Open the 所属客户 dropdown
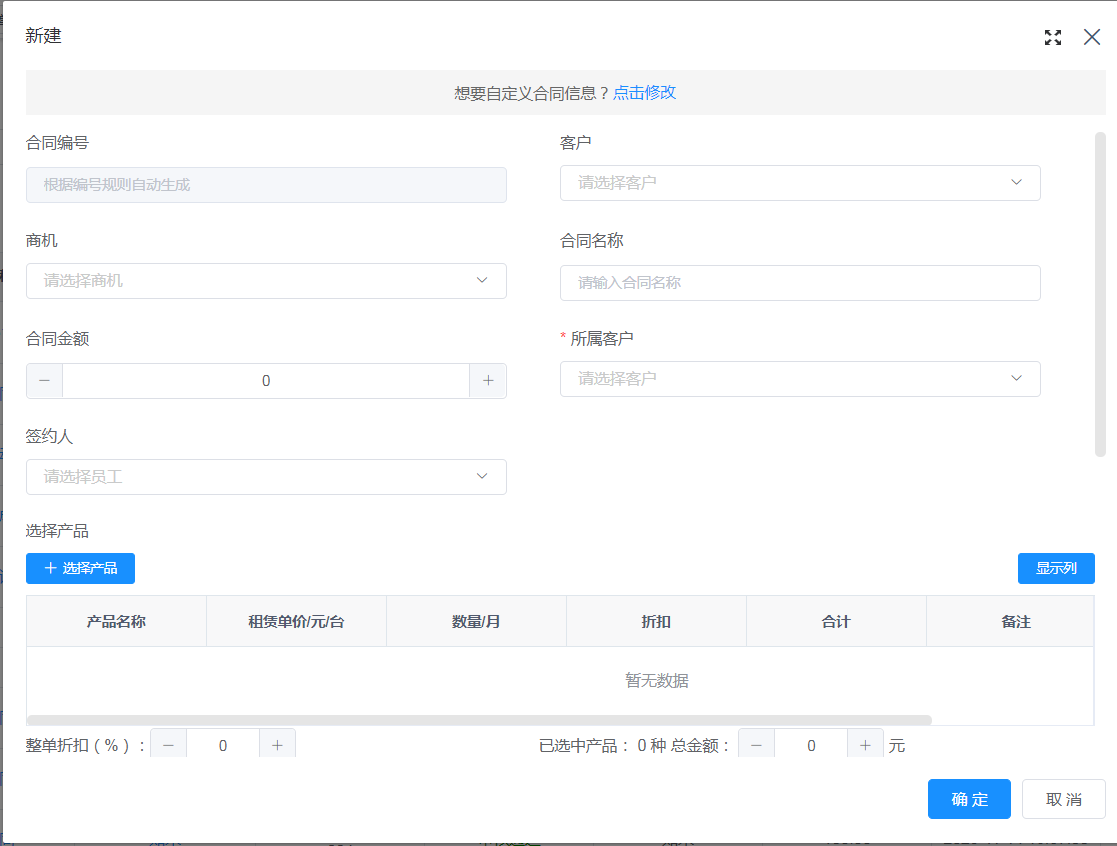Image resolution: width=1117 pixels, height=846 pixels. tap(800, 379)
